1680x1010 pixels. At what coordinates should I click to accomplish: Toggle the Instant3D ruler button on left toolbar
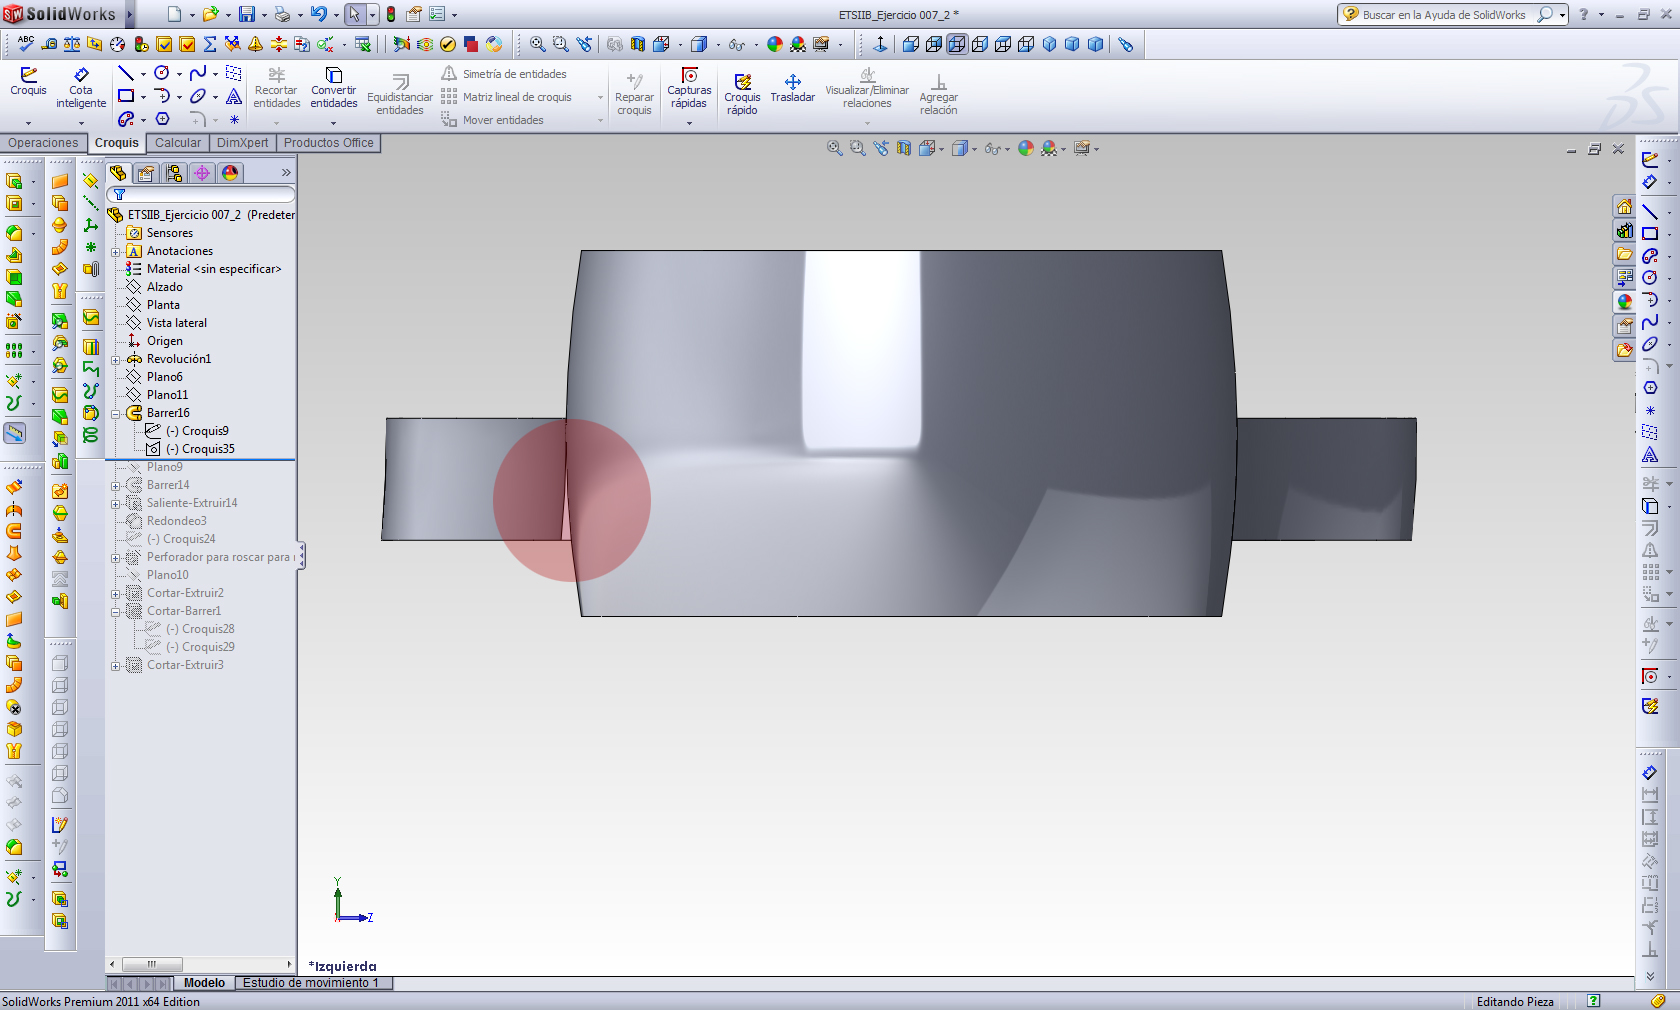(15, 433)
